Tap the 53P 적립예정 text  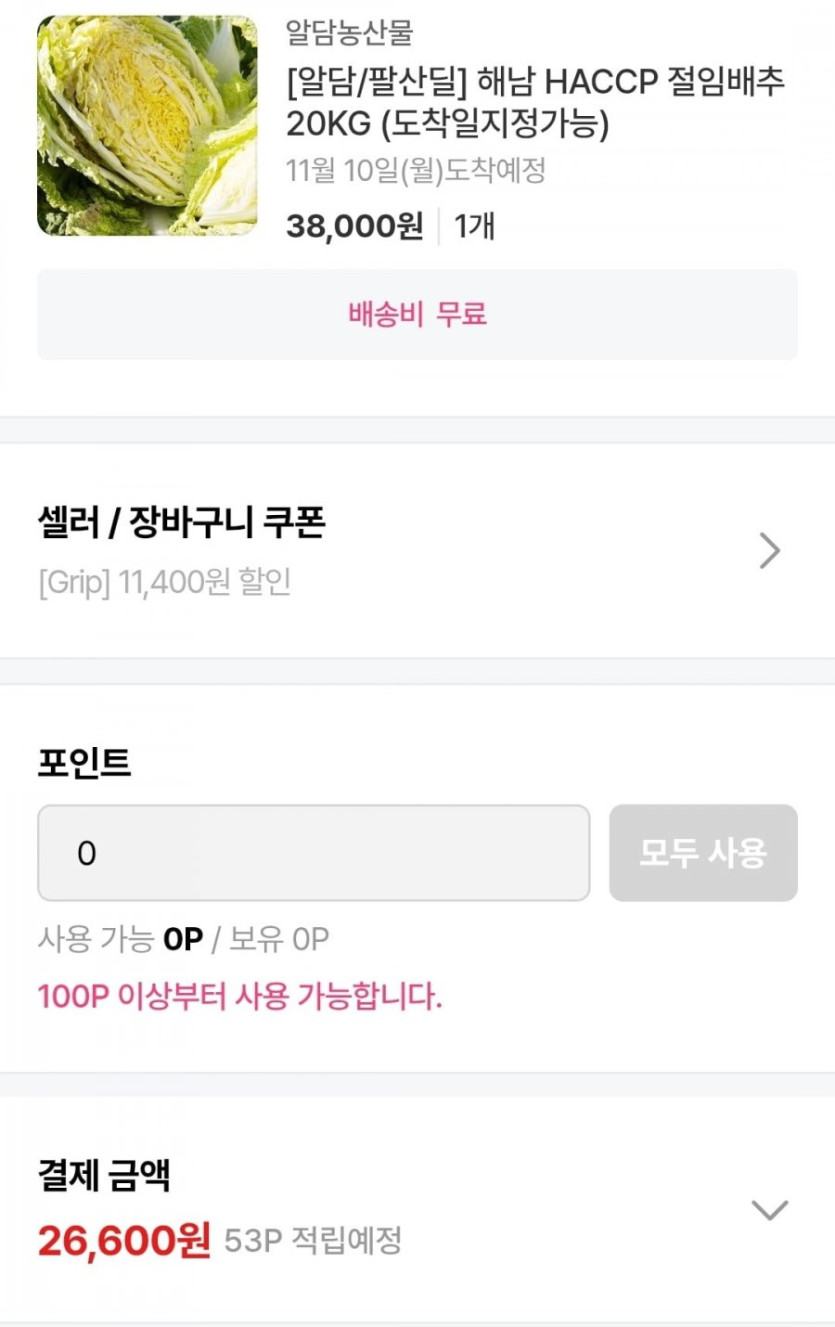point(312,1241)
